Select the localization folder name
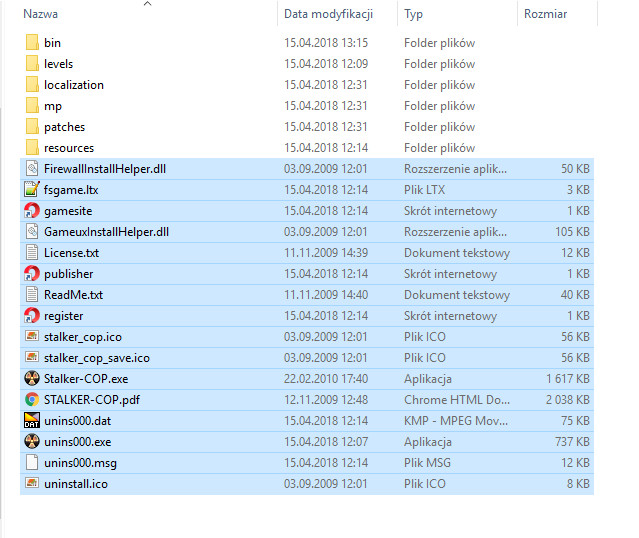Viewport: 639px width, 538px height. 74,85
